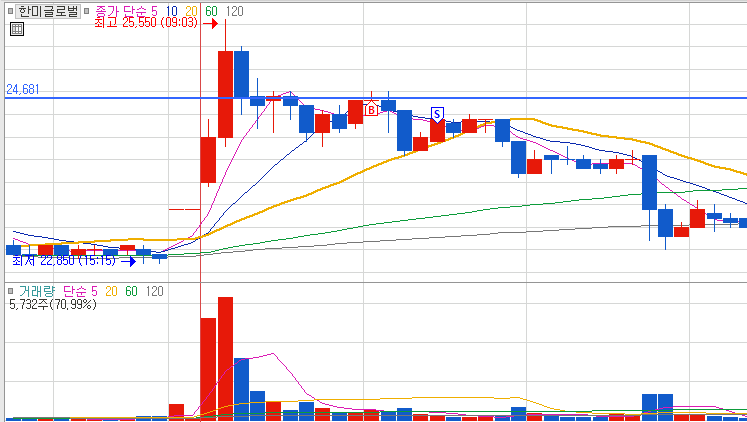Click the 최저 22,850 low price label
Image resolution: width=747 pixels, height=422 pixels.
[64, 261]
